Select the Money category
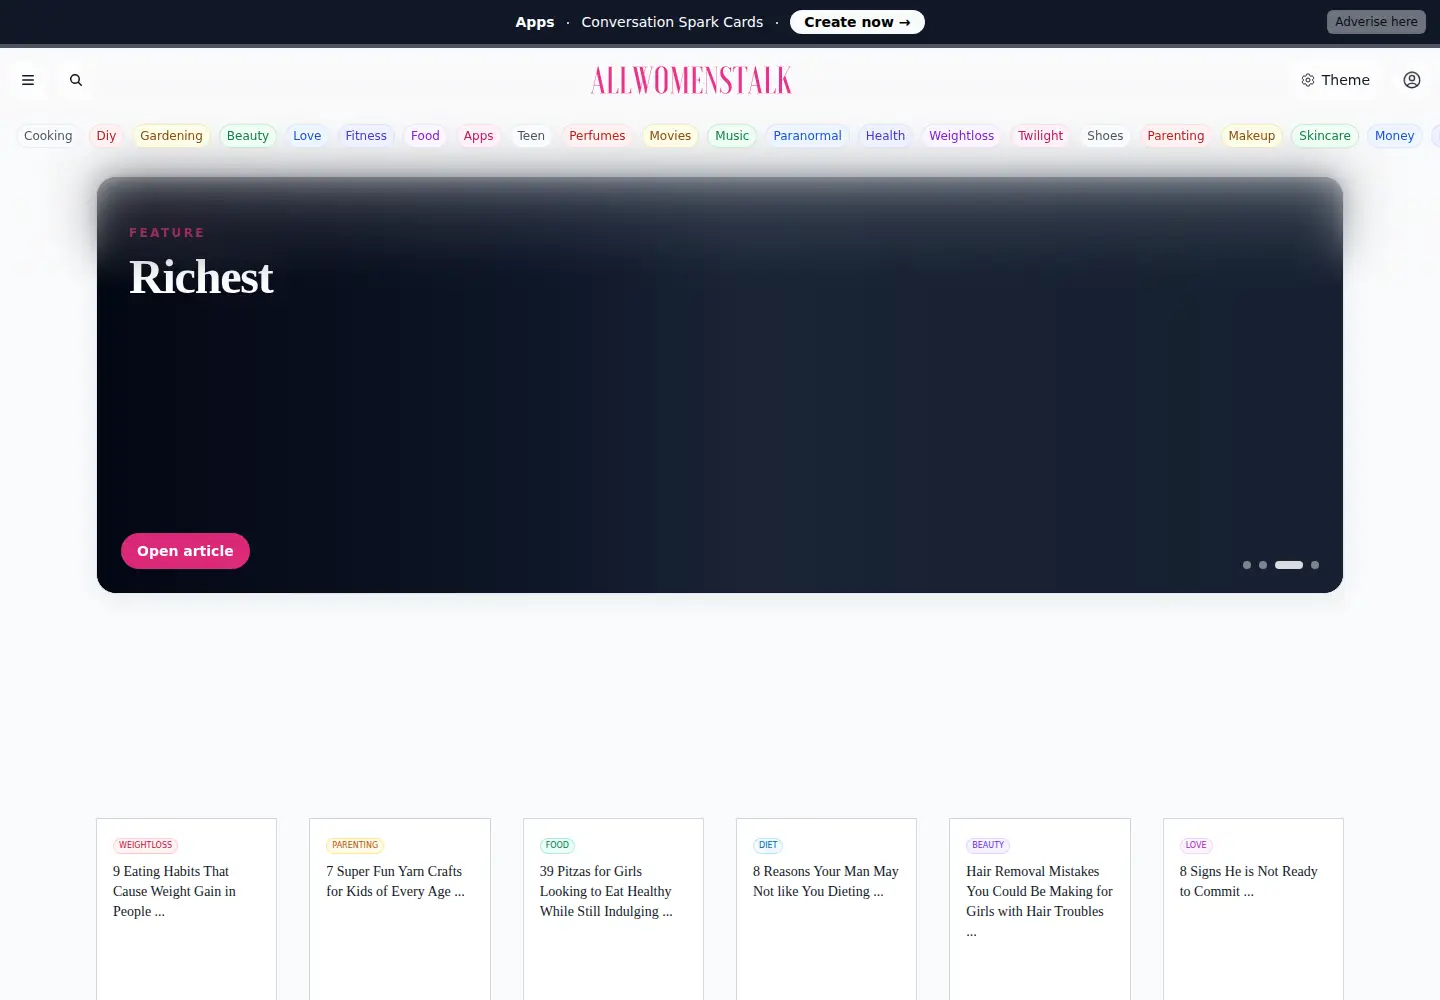The image size is (1440, 1000). (1394, 136)
